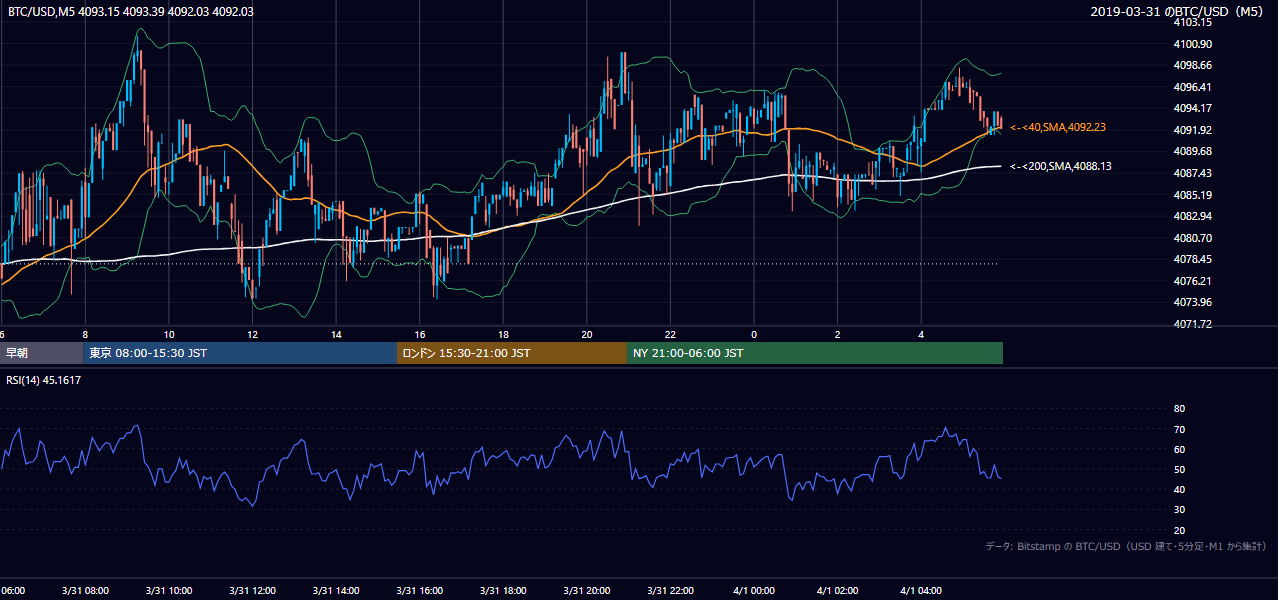The image size is (1278, 600).
Task: Click hour label 16 under price chart
Action: (420, 334)
